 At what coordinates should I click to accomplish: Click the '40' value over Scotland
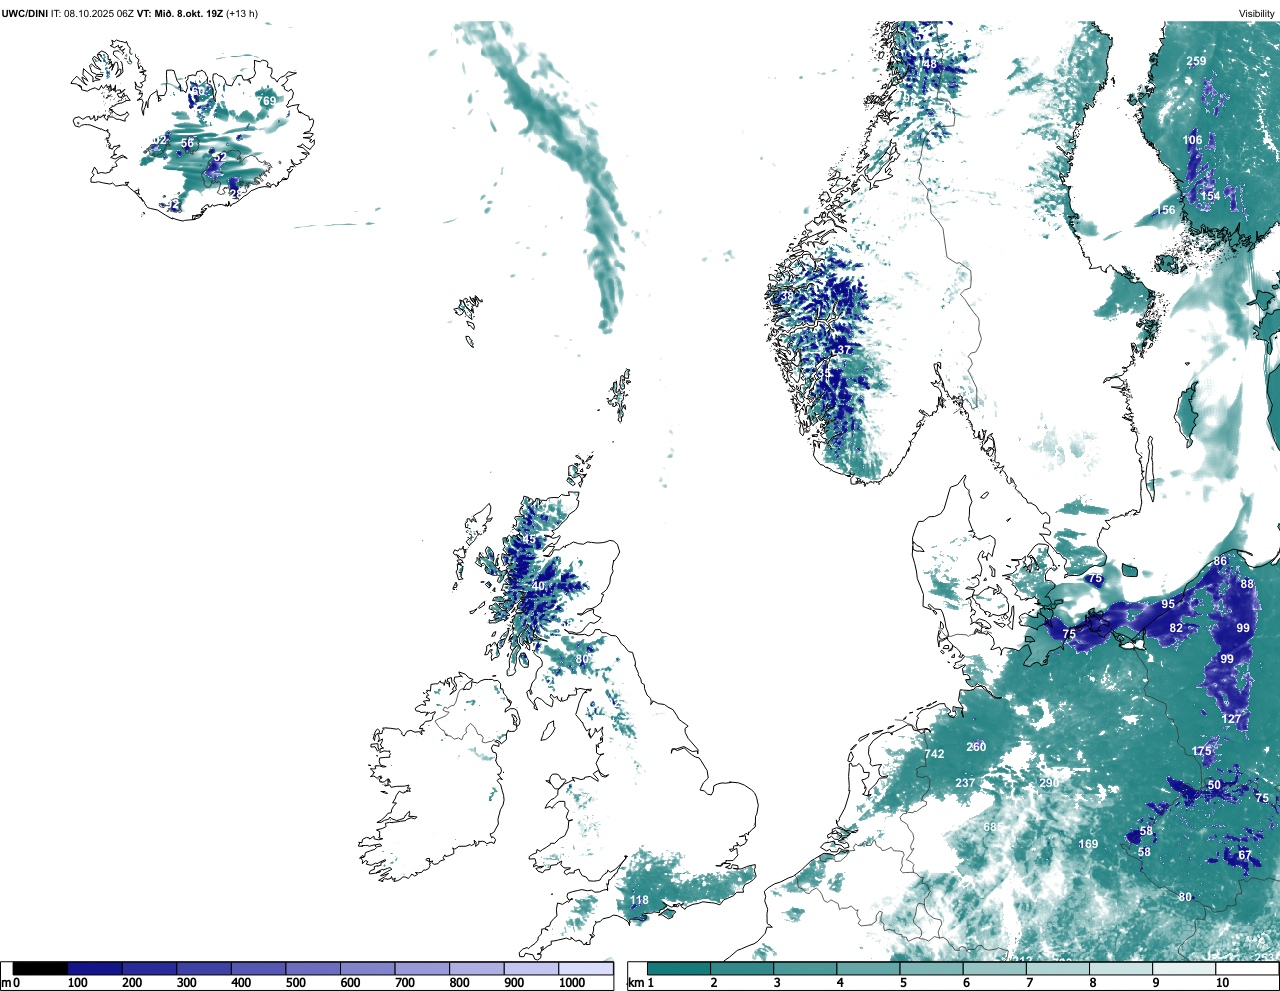[x=538, y=586]
